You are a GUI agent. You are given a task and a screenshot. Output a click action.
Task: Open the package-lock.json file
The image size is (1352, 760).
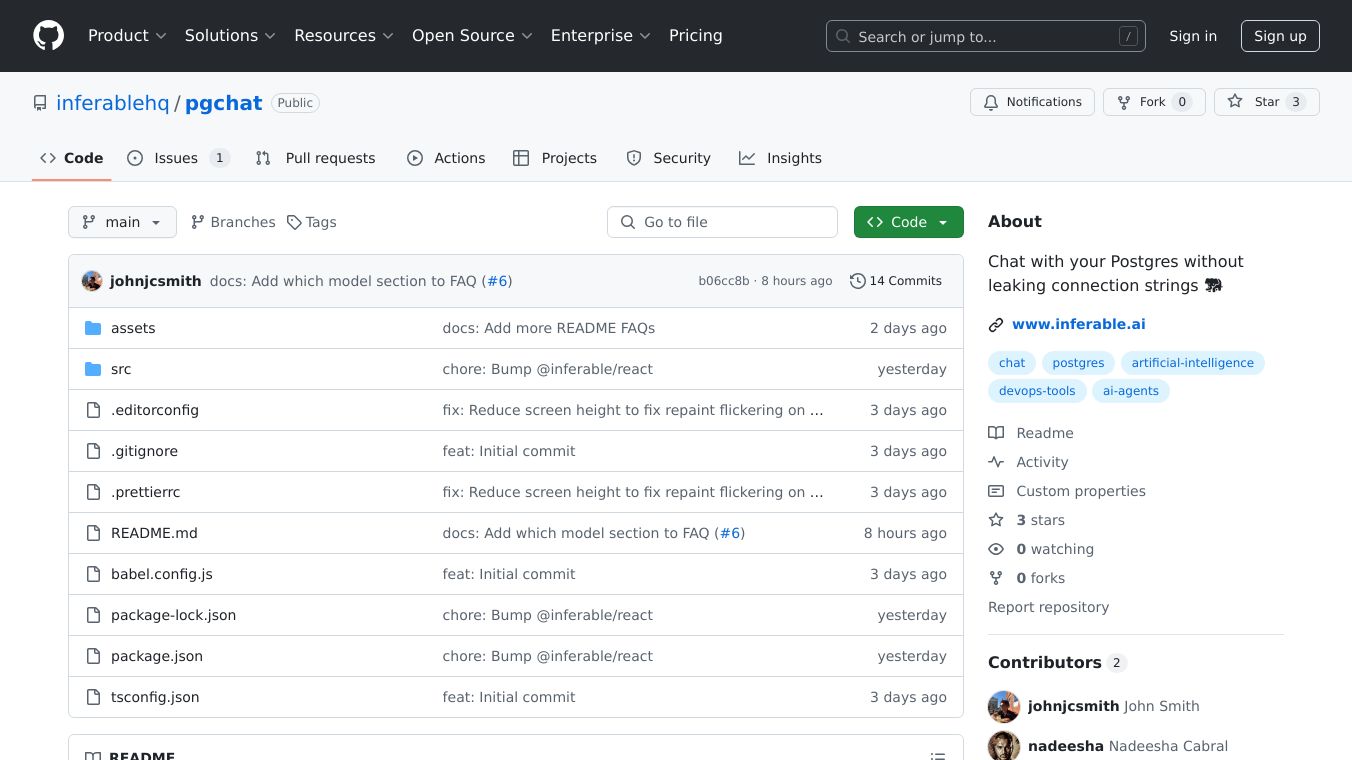tap(173, 615)
